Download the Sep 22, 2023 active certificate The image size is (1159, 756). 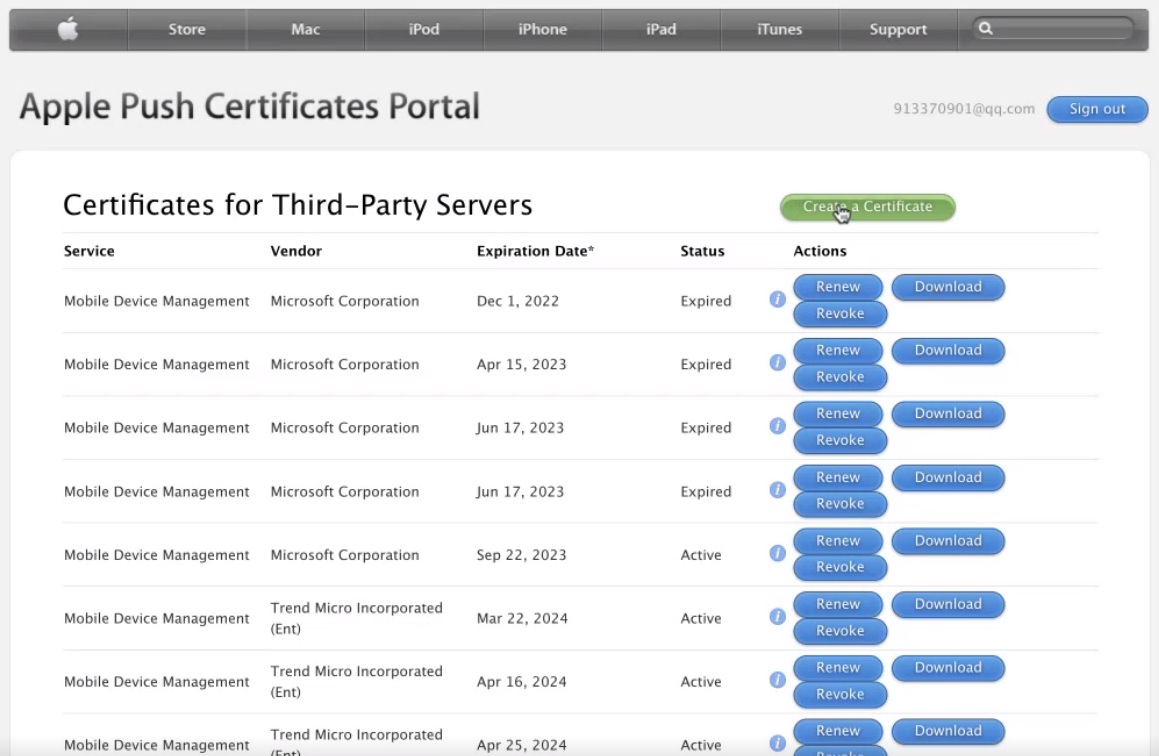coord(947,540)
